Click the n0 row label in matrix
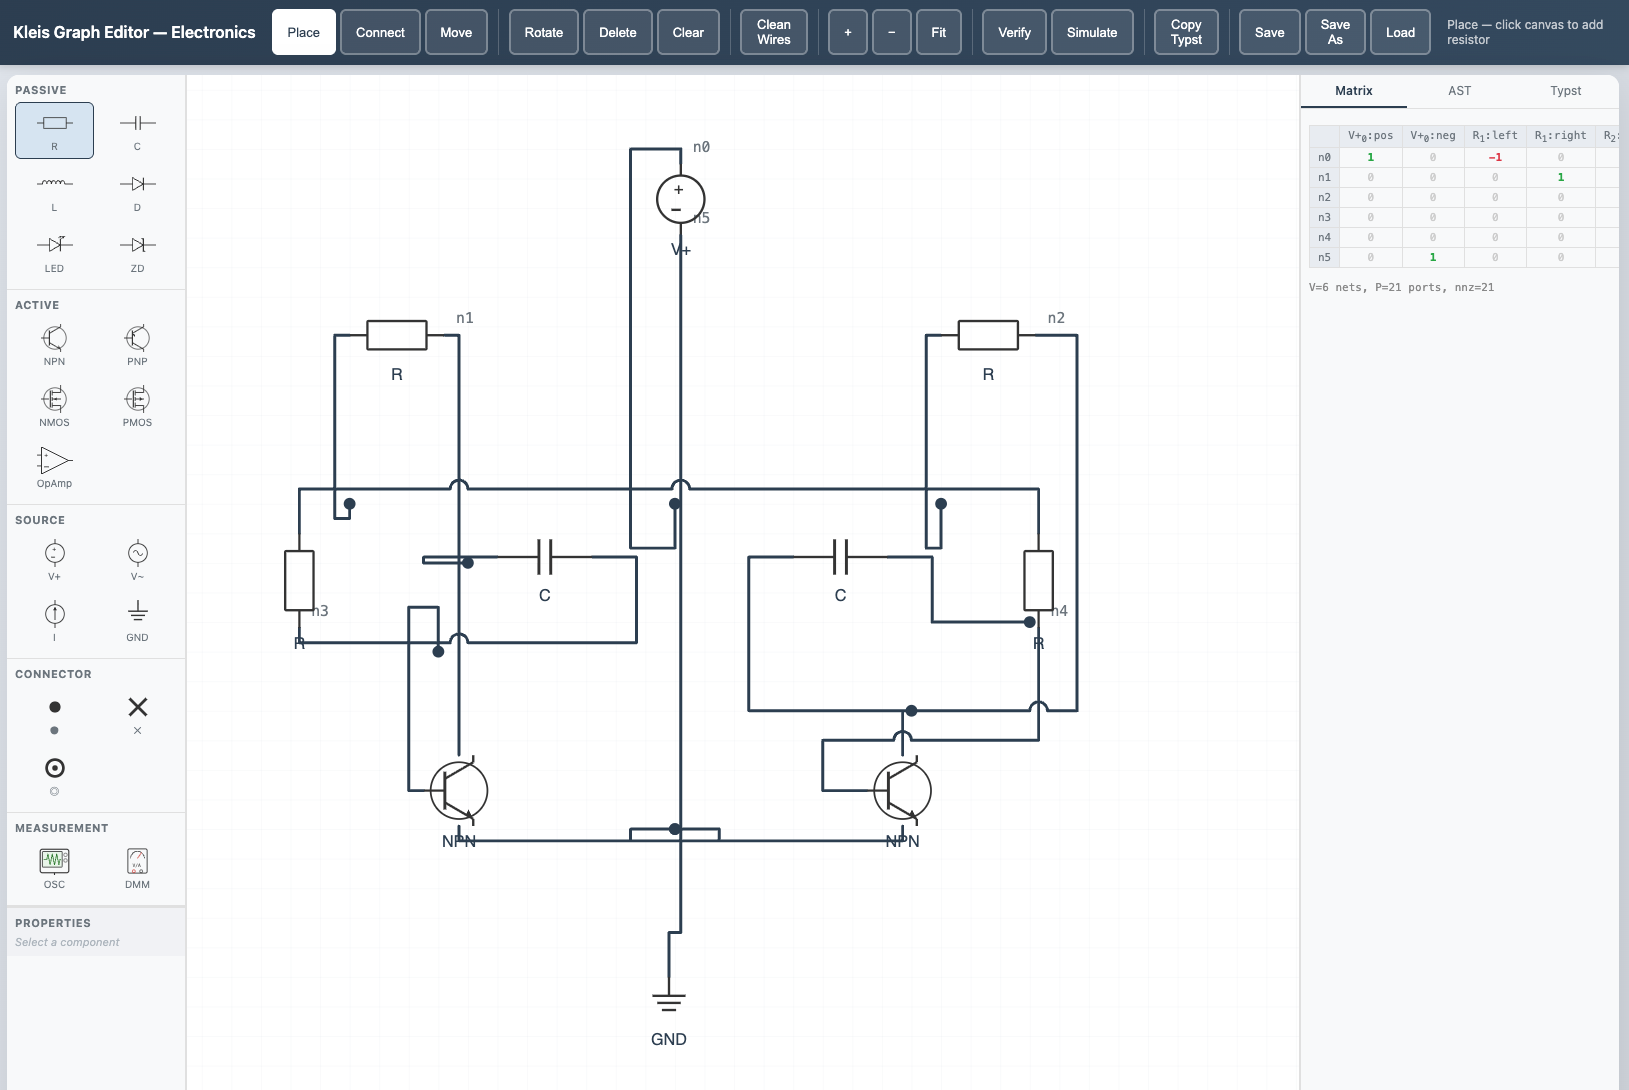1629x1090 pixels. (x=1324, y=157)
